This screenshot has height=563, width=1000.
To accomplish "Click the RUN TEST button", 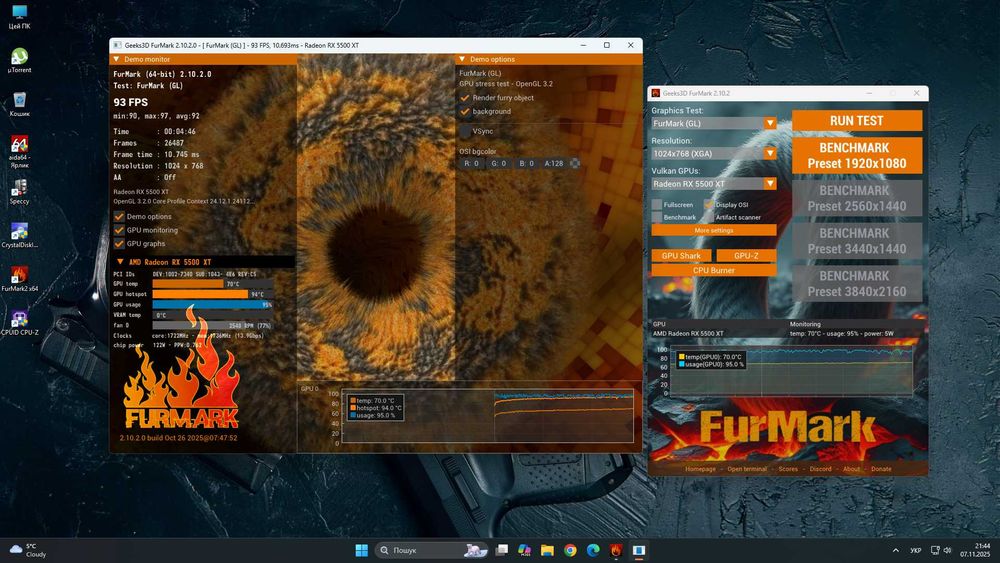I will [x=857, y=121].
